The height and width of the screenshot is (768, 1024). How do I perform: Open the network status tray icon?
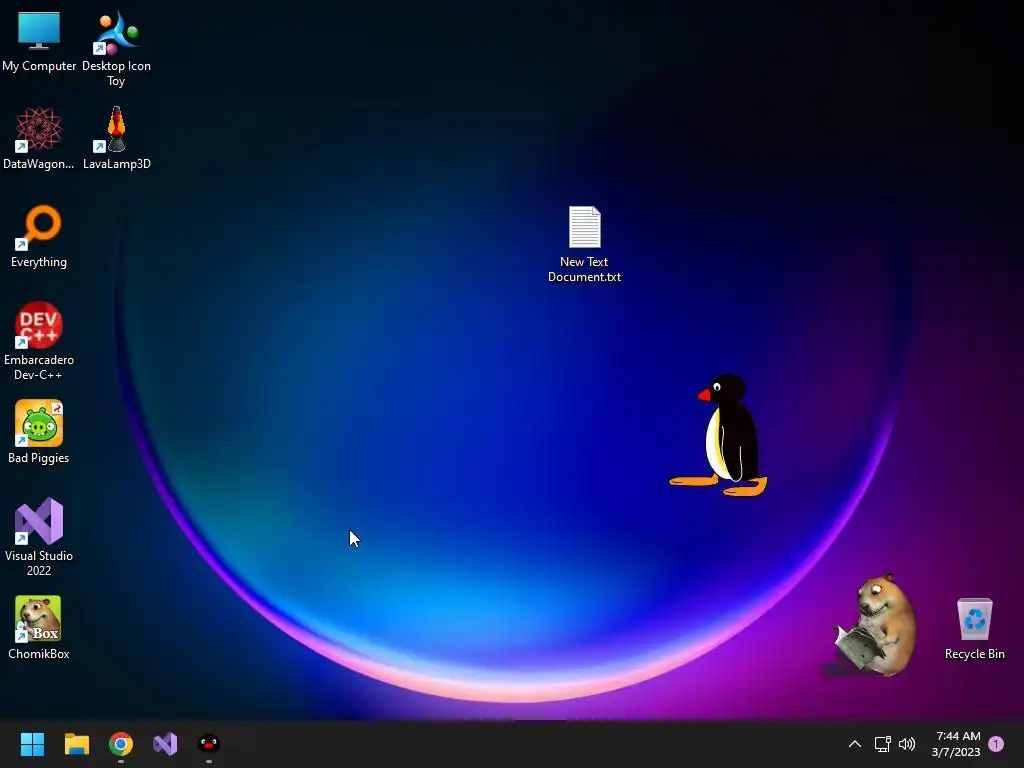click(883, 744)
